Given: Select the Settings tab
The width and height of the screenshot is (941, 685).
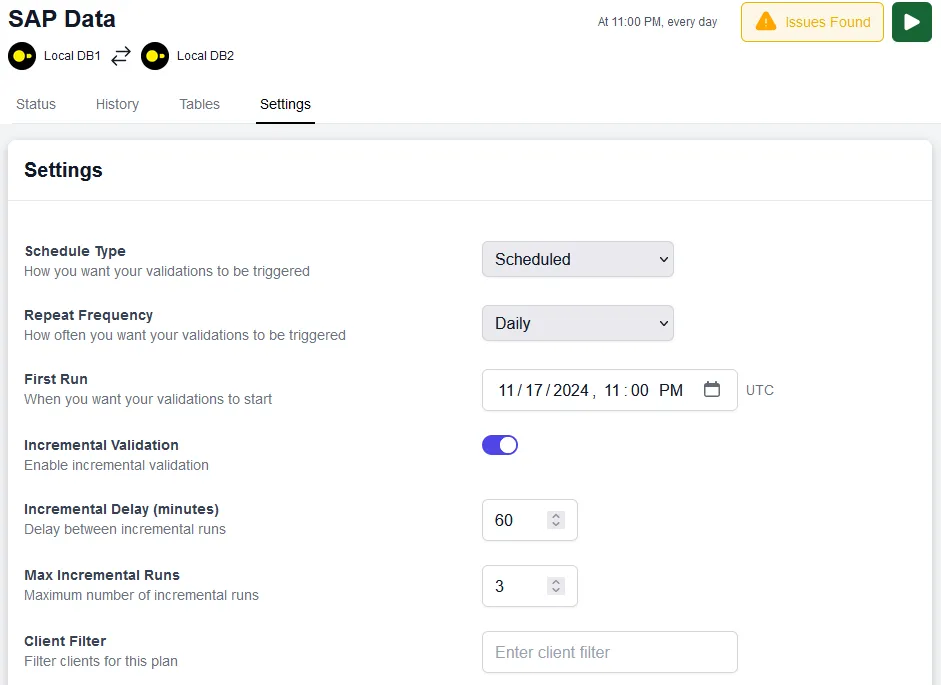Looking at the screenshot, I should tap(285, 104).
